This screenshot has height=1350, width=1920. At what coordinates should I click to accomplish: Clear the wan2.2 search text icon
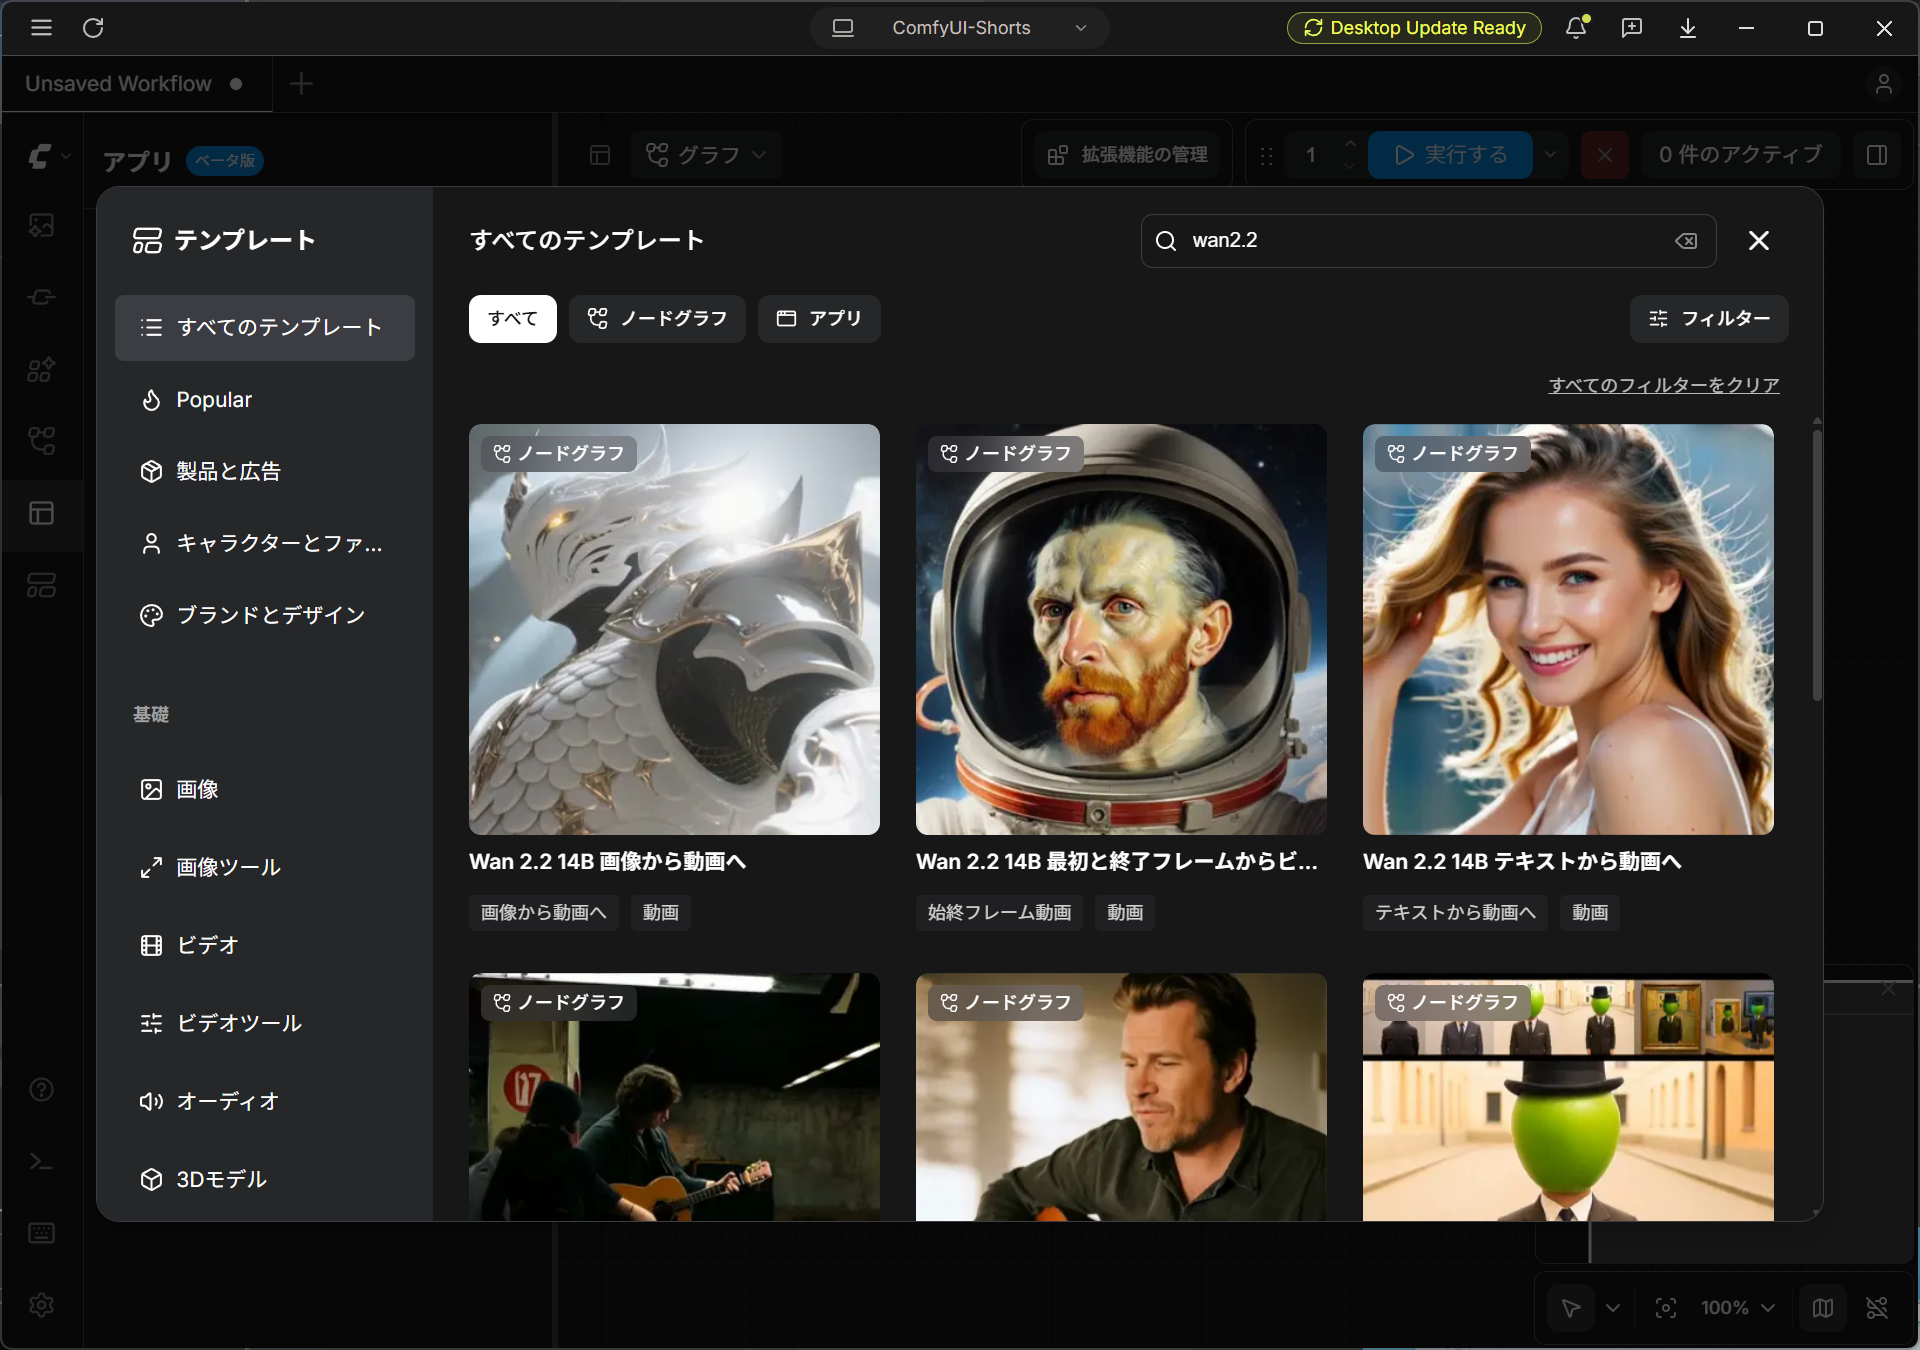1686,241
